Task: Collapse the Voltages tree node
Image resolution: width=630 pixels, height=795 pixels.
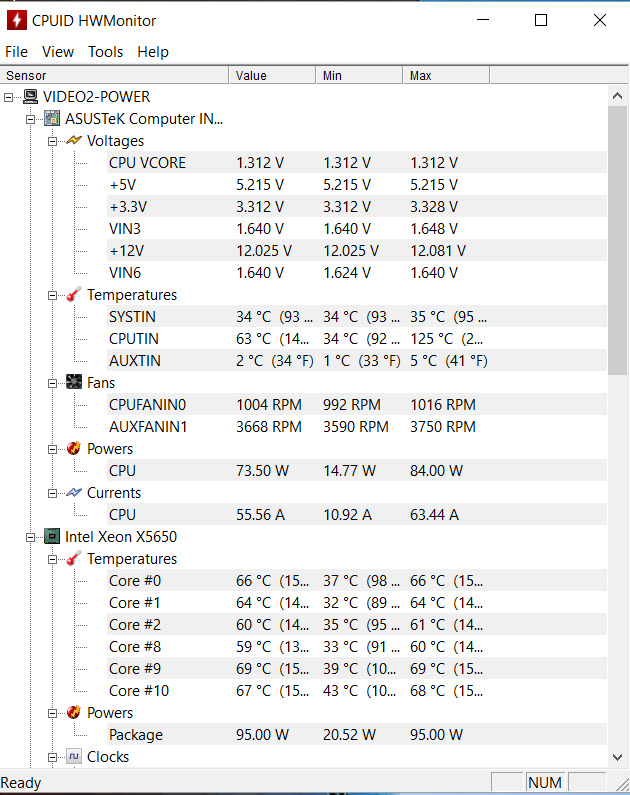Action: [53, 141]
